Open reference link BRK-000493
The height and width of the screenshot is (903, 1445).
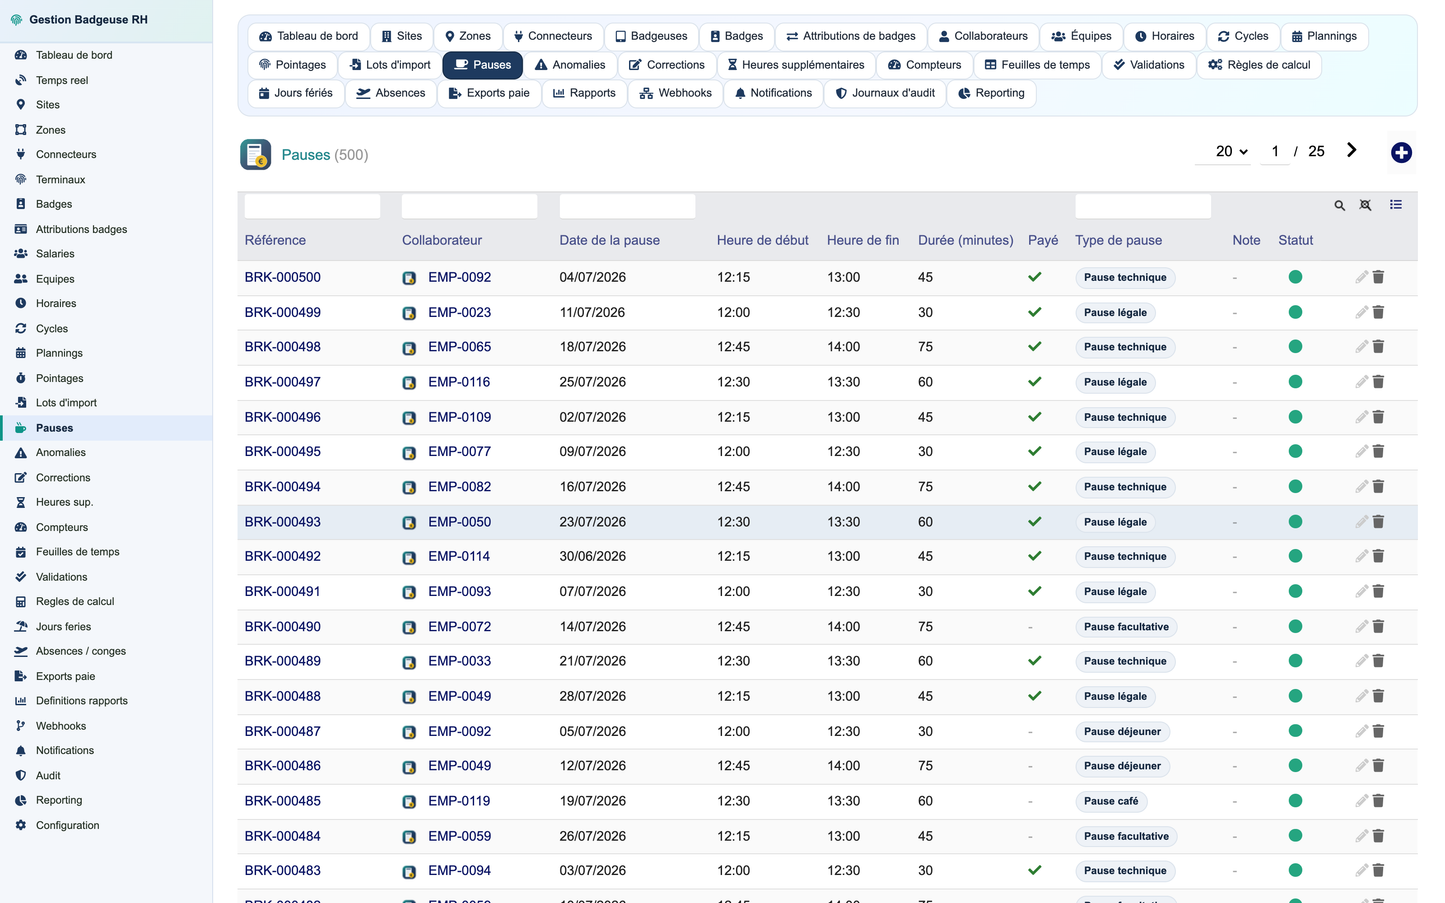click(x=283, y=522)
